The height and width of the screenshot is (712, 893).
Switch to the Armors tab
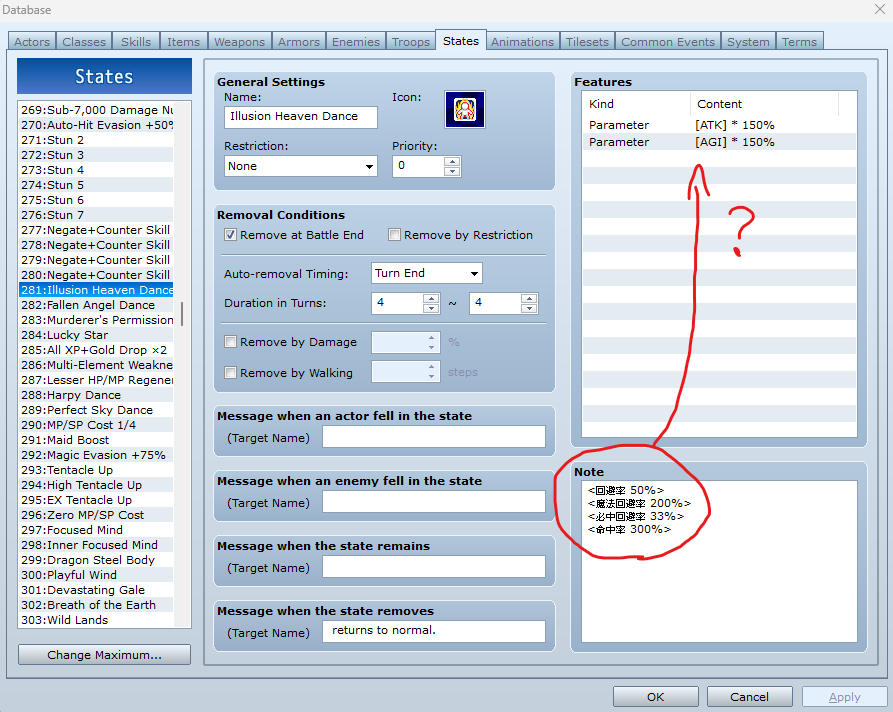[299, 42]
